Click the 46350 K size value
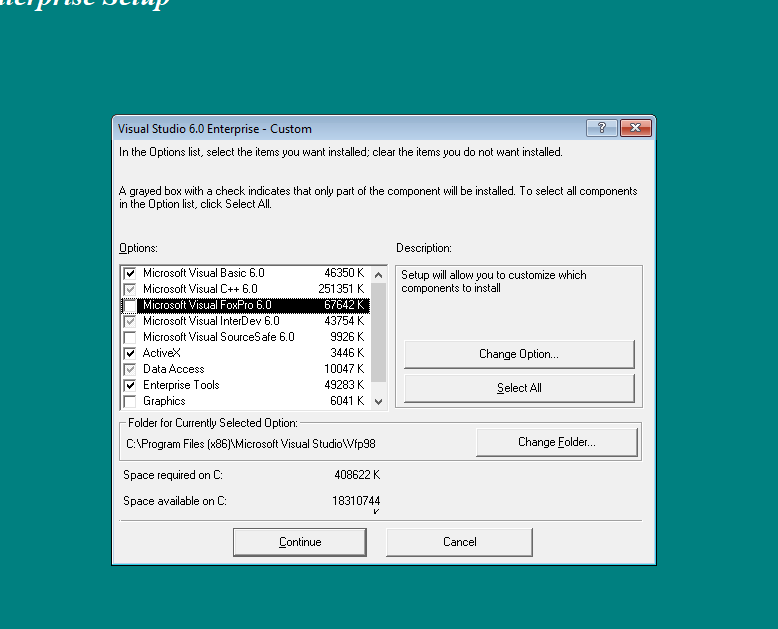Image resolution: width=778 pixels, height=629 pixels. tap(344, 273)
